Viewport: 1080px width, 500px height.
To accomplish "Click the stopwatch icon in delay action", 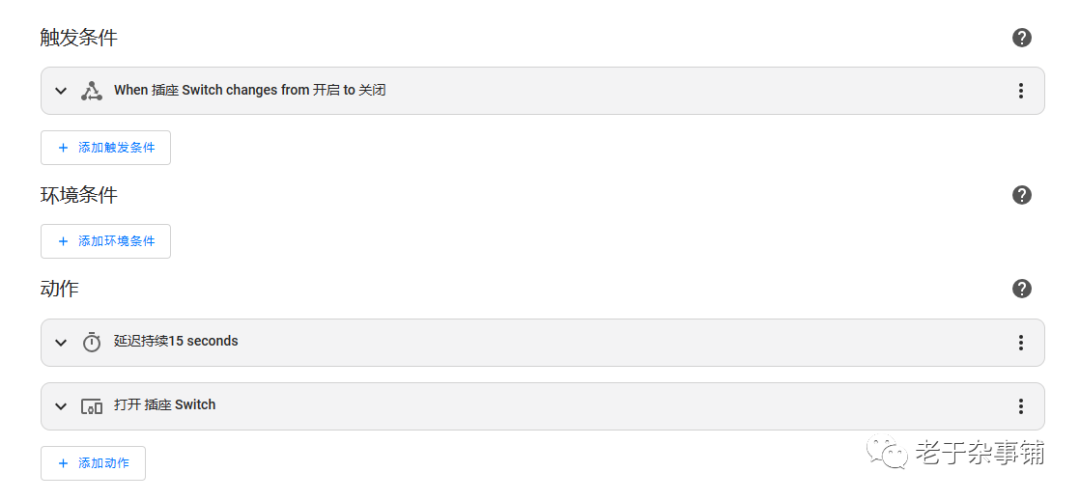I will pyautogui.click(x=92, y=342).
